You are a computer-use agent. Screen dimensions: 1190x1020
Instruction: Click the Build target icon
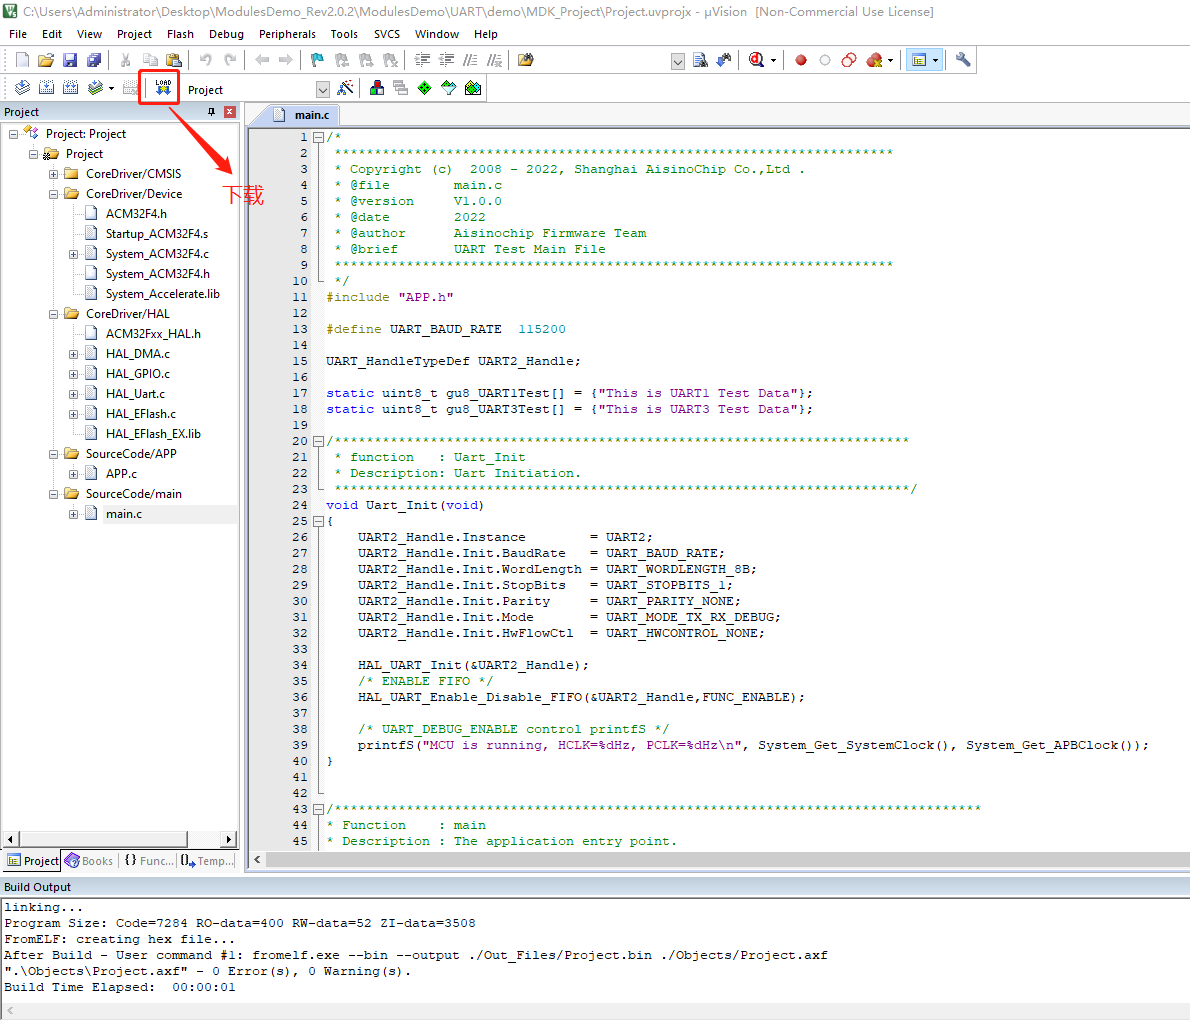coord(46,88)
